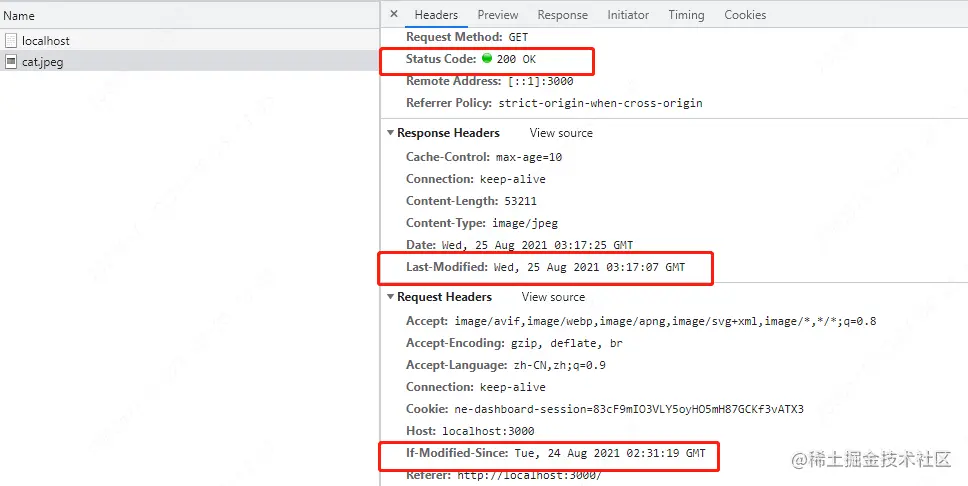Click the green status code indicator
The height and width of the screenshot is (486, 968).
(x=486, y=58)
